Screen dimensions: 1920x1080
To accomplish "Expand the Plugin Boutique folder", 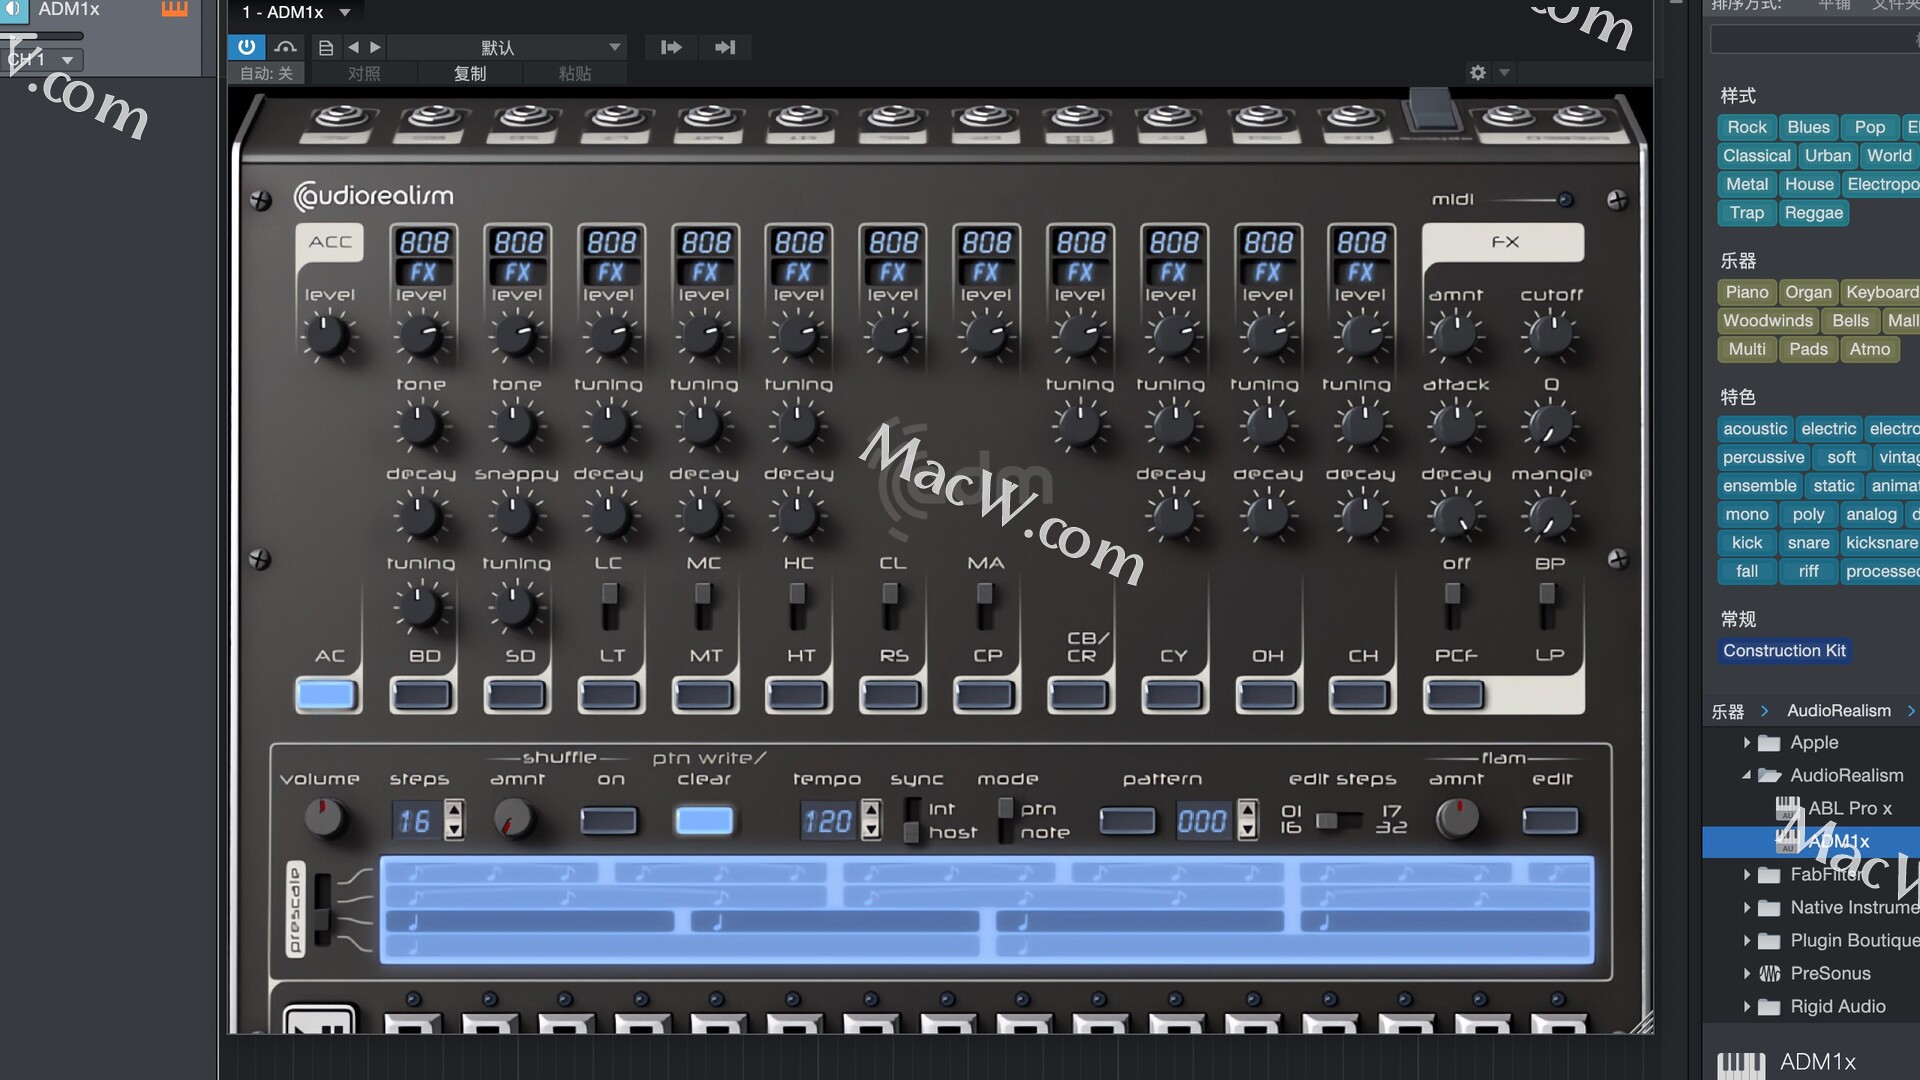I will point(1746,941).
